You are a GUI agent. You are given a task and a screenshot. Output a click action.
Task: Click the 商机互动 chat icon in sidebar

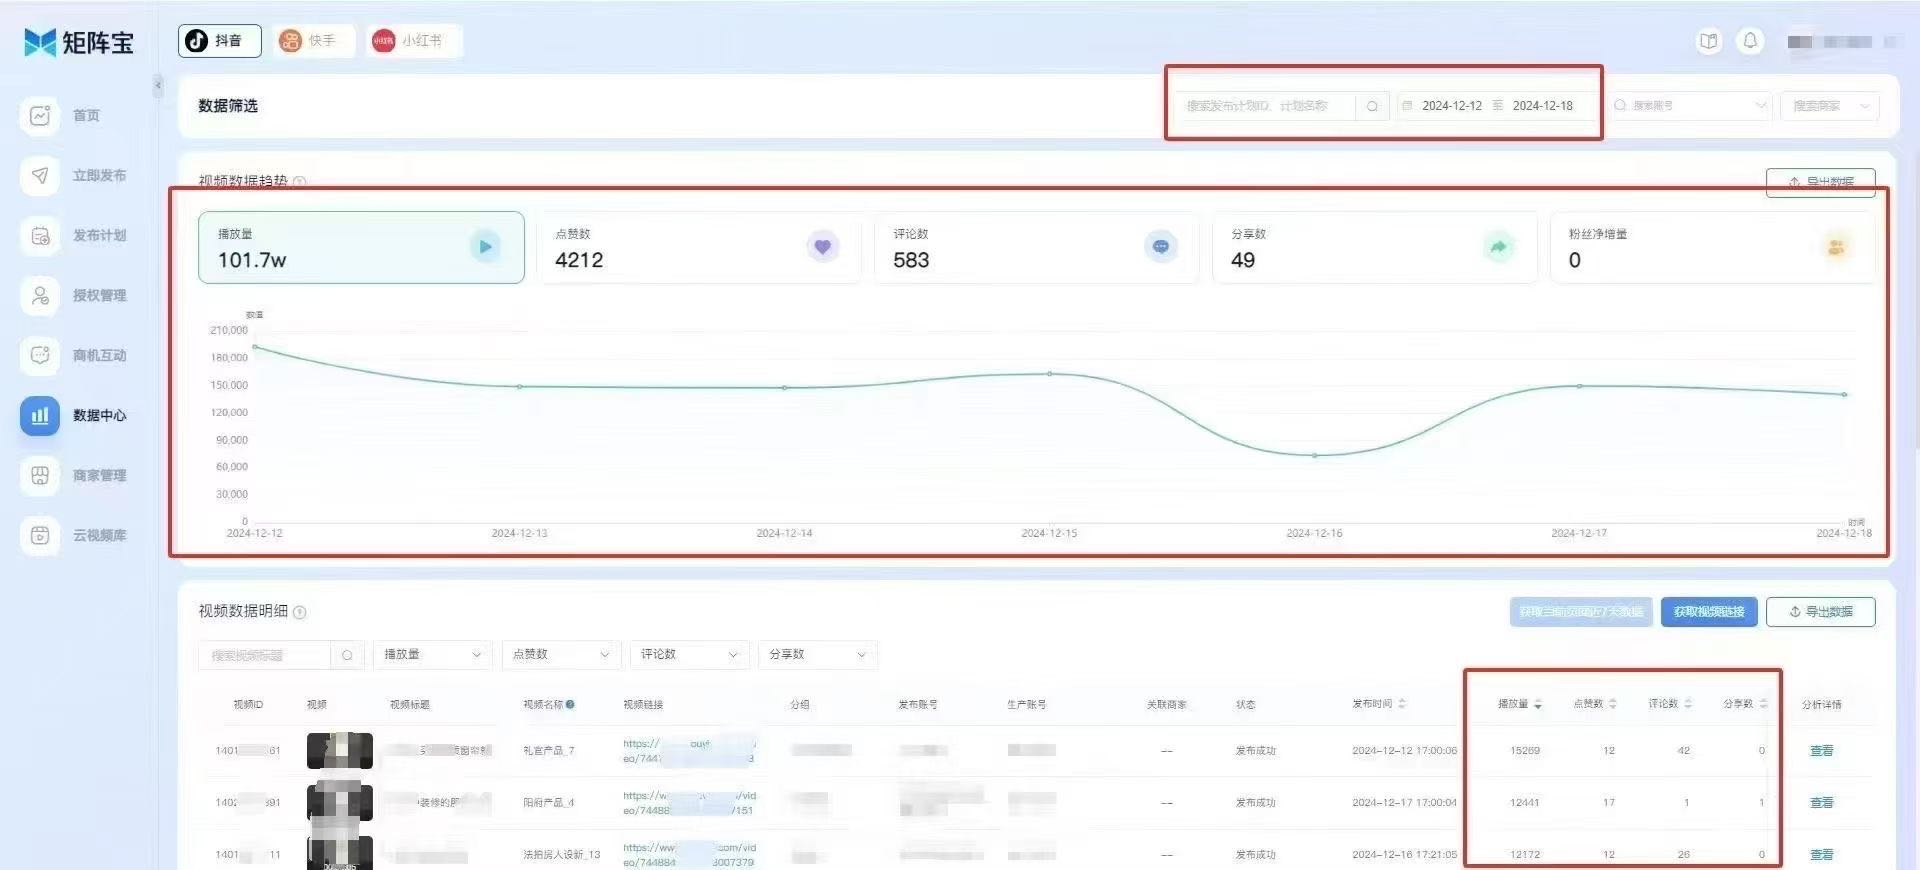pyautogui.click(x=40, y=355)
